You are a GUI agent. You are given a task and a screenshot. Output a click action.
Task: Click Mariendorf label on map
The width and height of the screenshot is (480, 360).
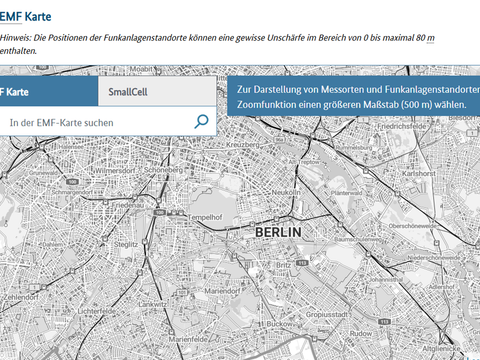[222, 291]
